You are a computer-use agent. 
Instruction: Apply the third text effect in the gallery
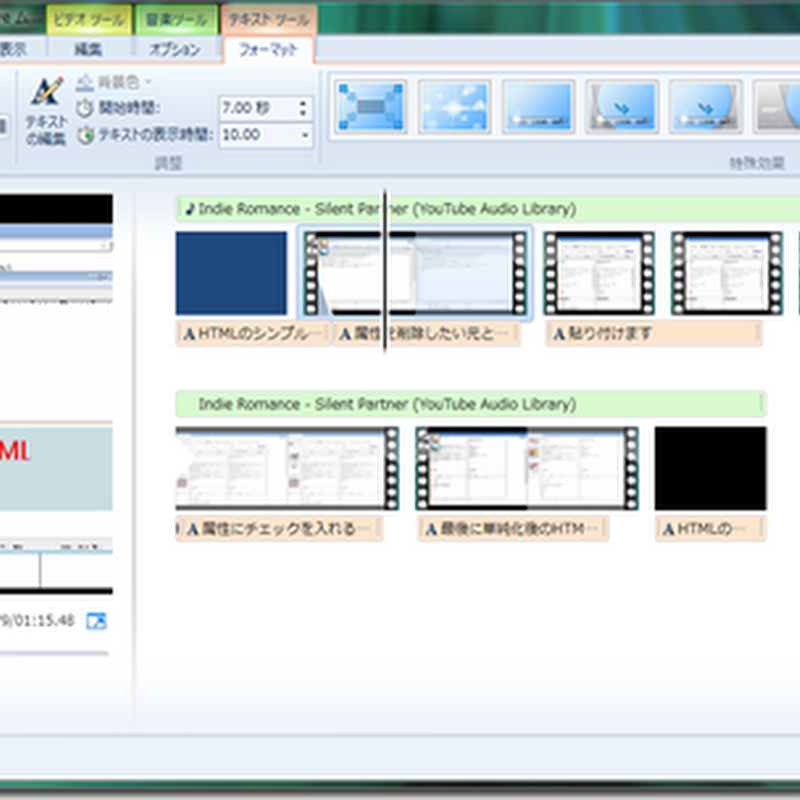coord(538,107)
